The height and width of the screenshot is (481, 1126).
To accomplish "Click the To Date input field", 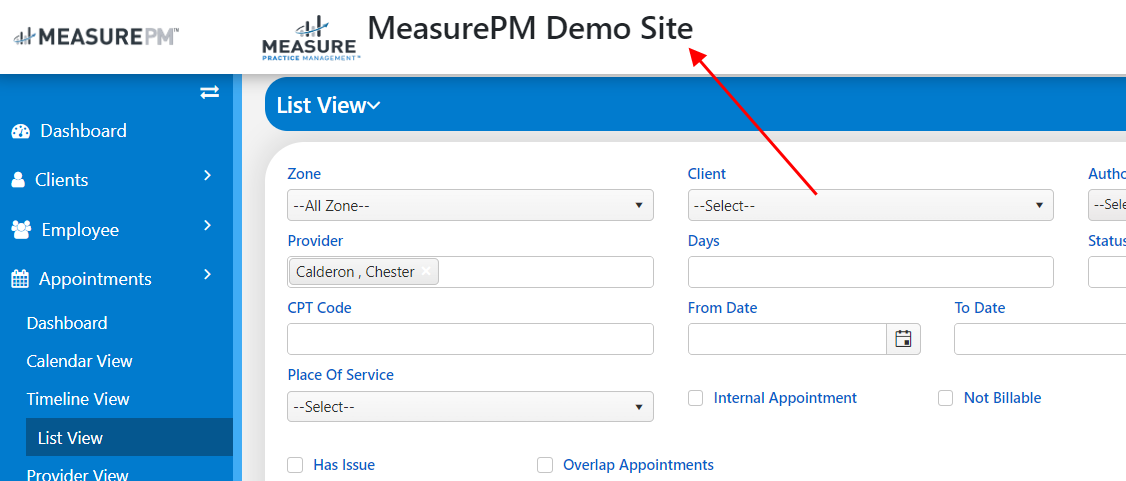I will tap(1040, 339).
